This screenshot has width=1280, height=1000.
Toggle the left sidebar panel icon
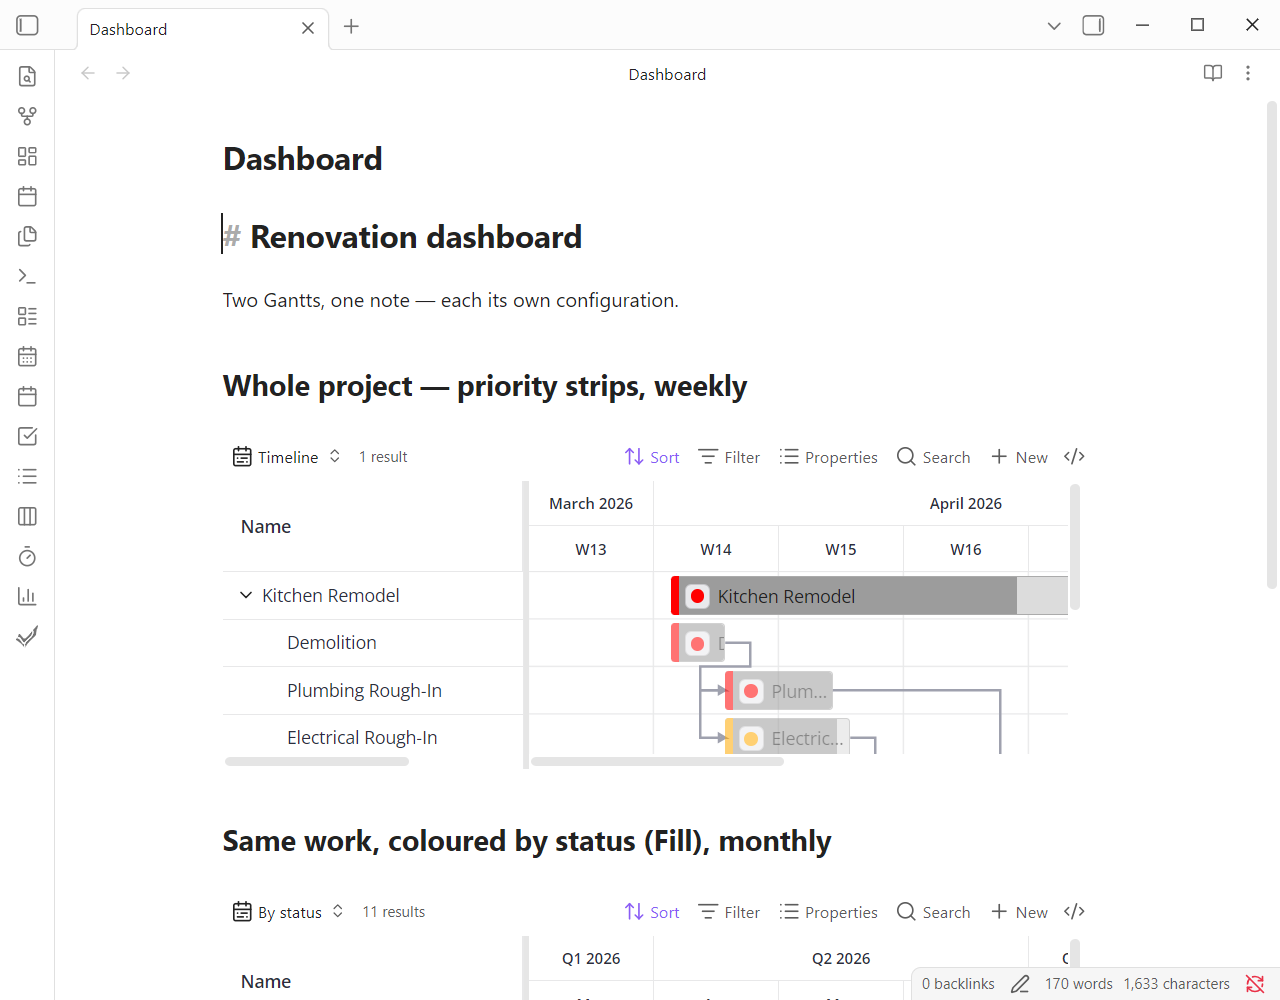click(28, 26)
